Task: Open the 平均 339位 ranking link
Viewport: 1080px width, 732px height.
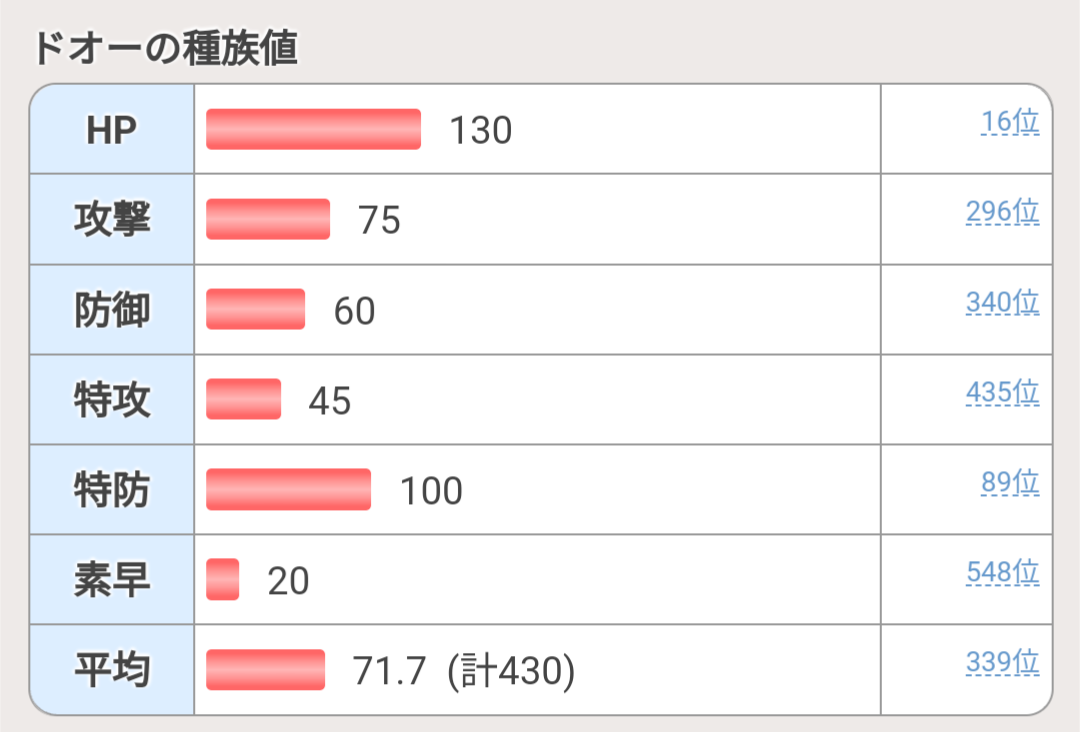Action: click(x=1002, y=662)
